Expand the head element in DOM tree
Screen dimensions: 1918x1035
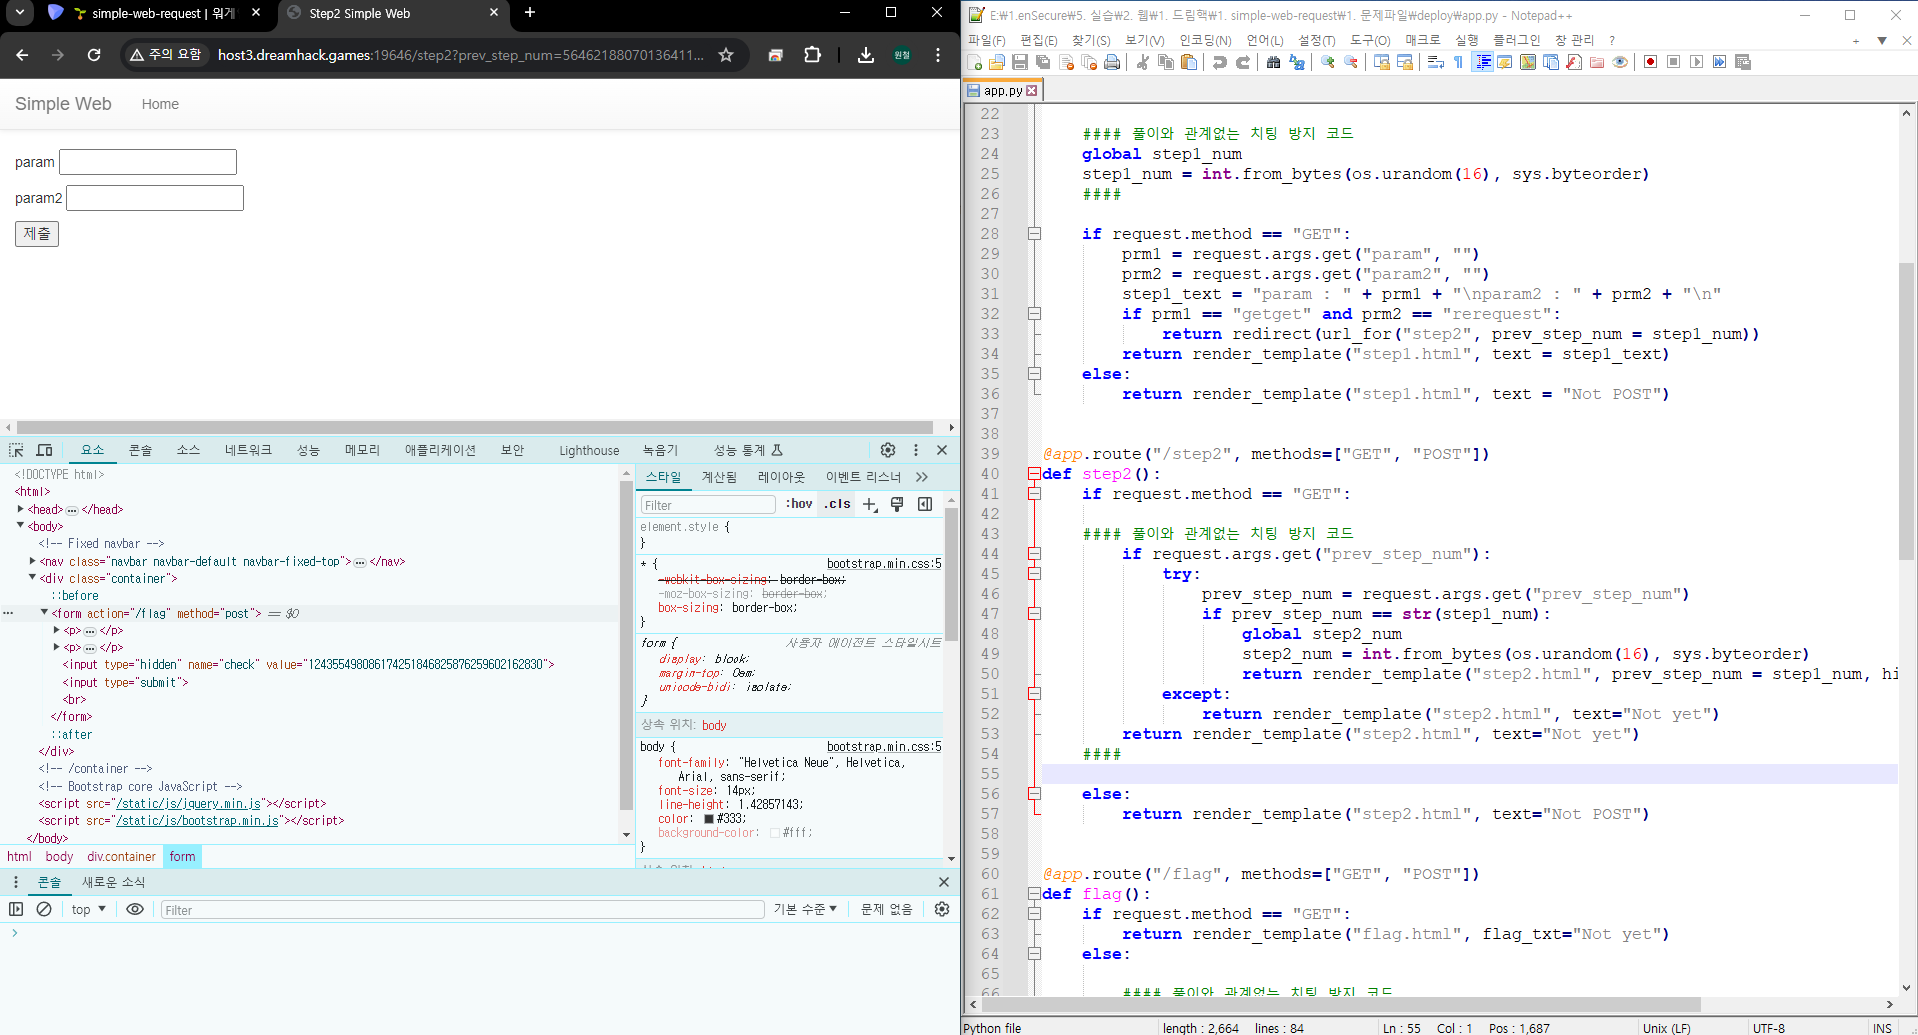(x=20, y=509)
